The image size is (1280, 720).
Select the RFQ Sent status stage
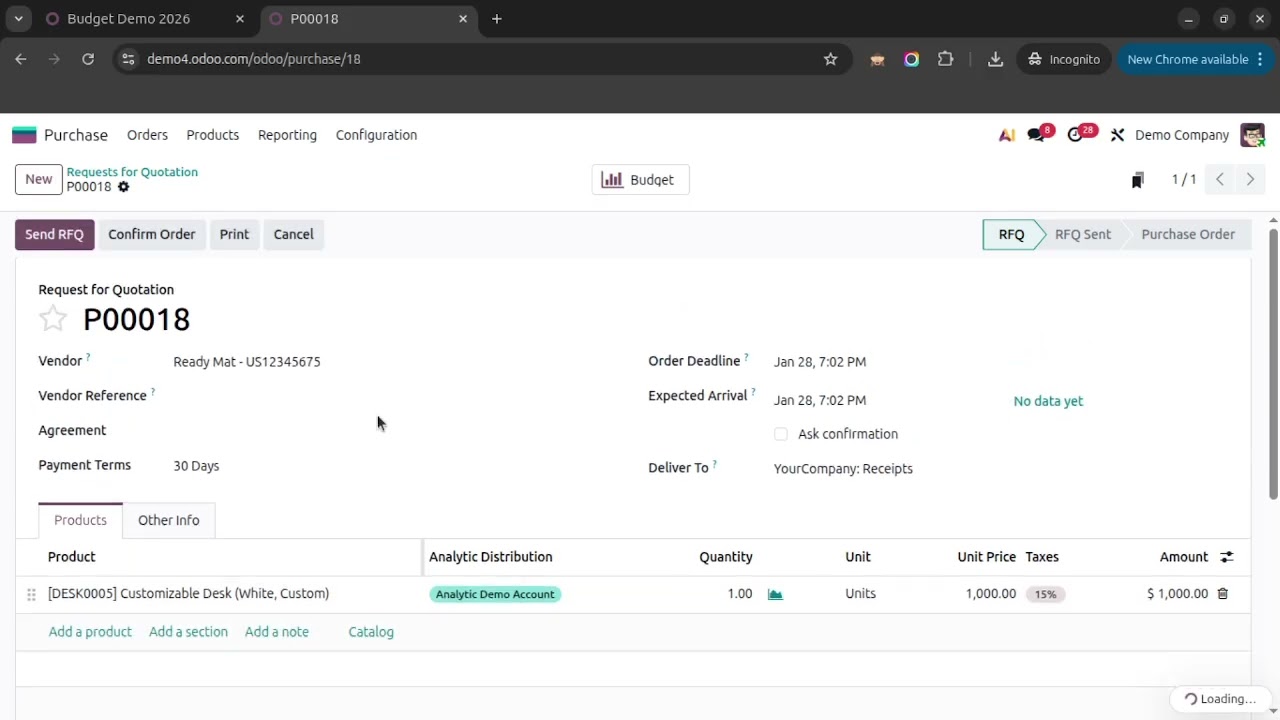[x=1082, y=234]
